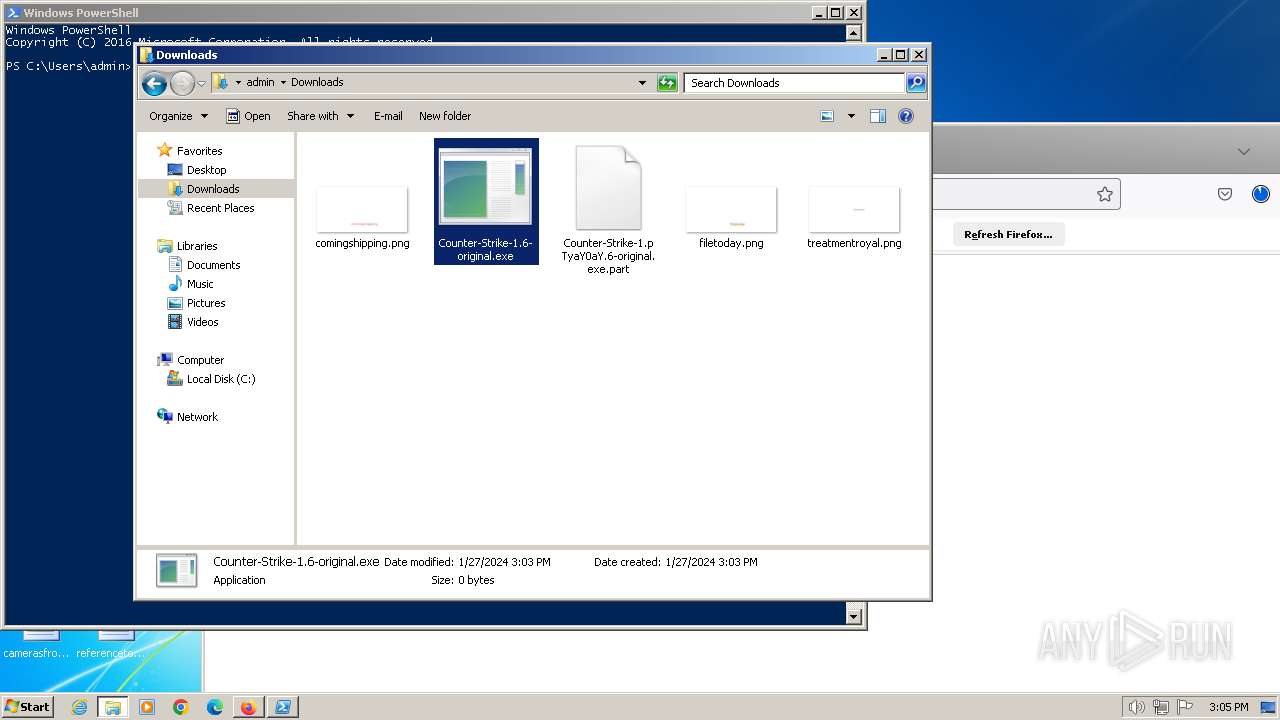
Task: Select Libraries in navigation pane
Action: pos(187,246)
